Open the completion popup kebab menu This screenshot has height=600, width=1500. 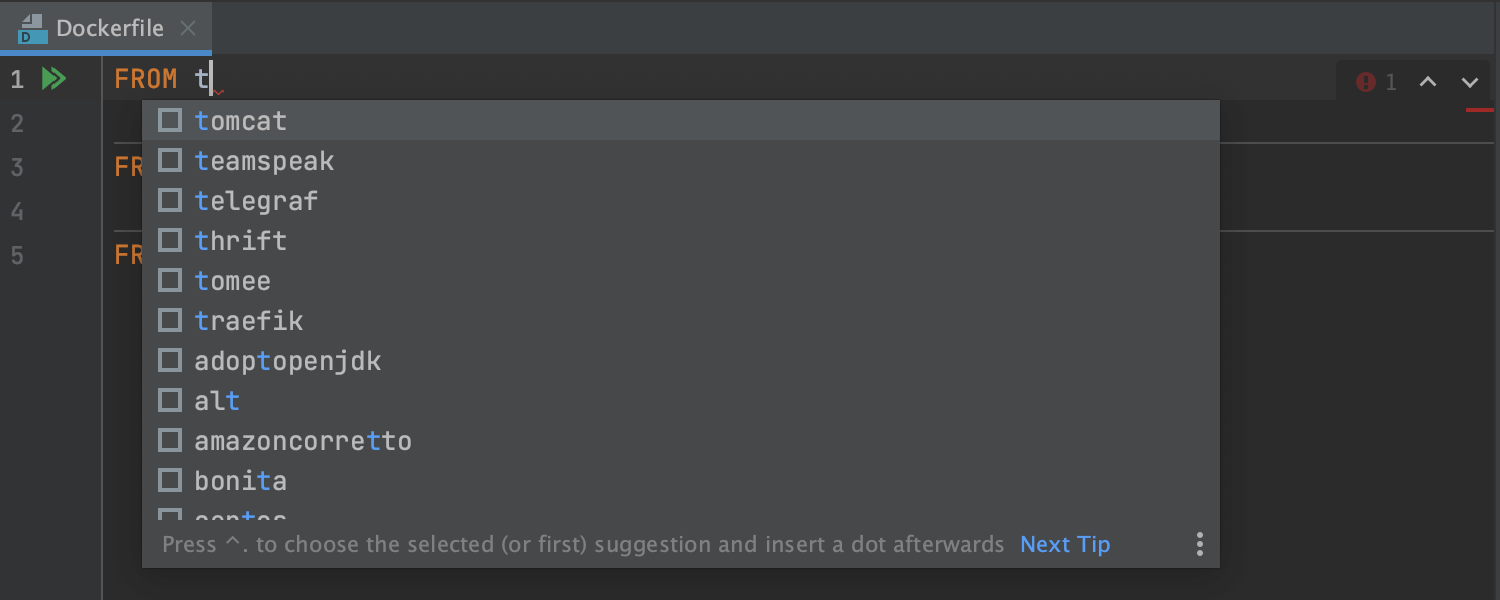[1199, 544]
